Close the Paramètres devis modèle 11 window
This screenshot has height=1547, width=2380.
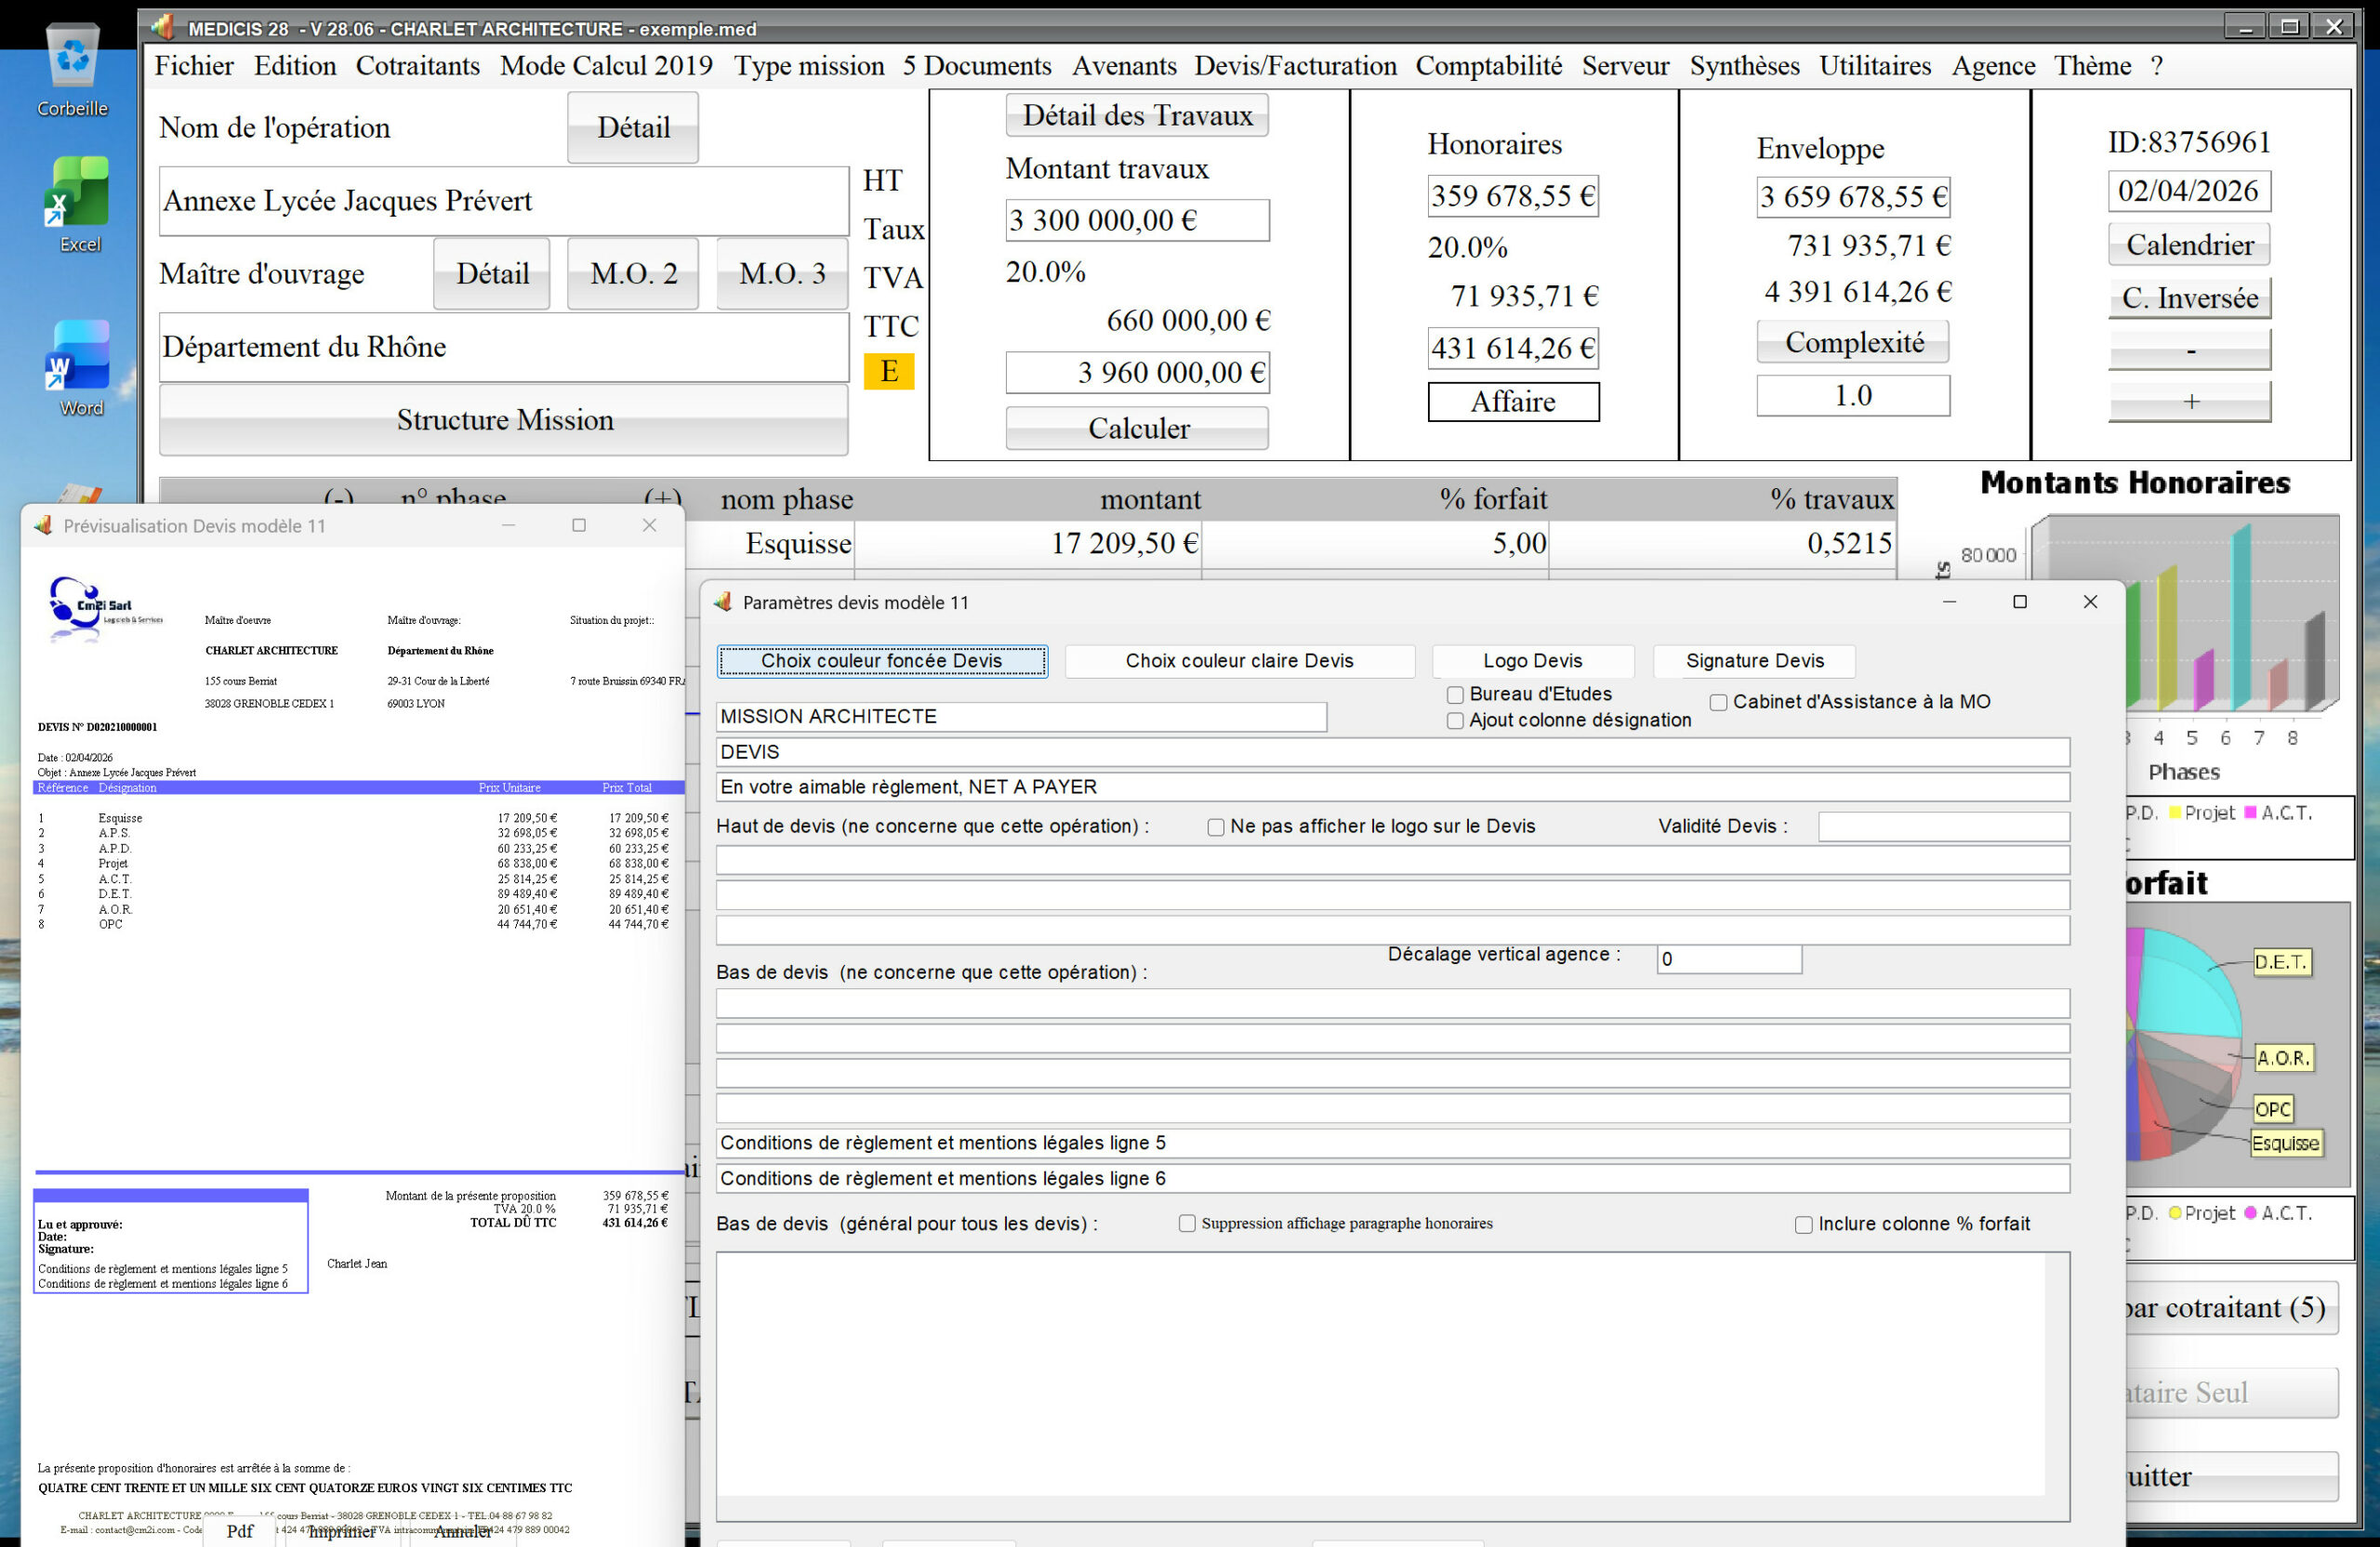2089,602
